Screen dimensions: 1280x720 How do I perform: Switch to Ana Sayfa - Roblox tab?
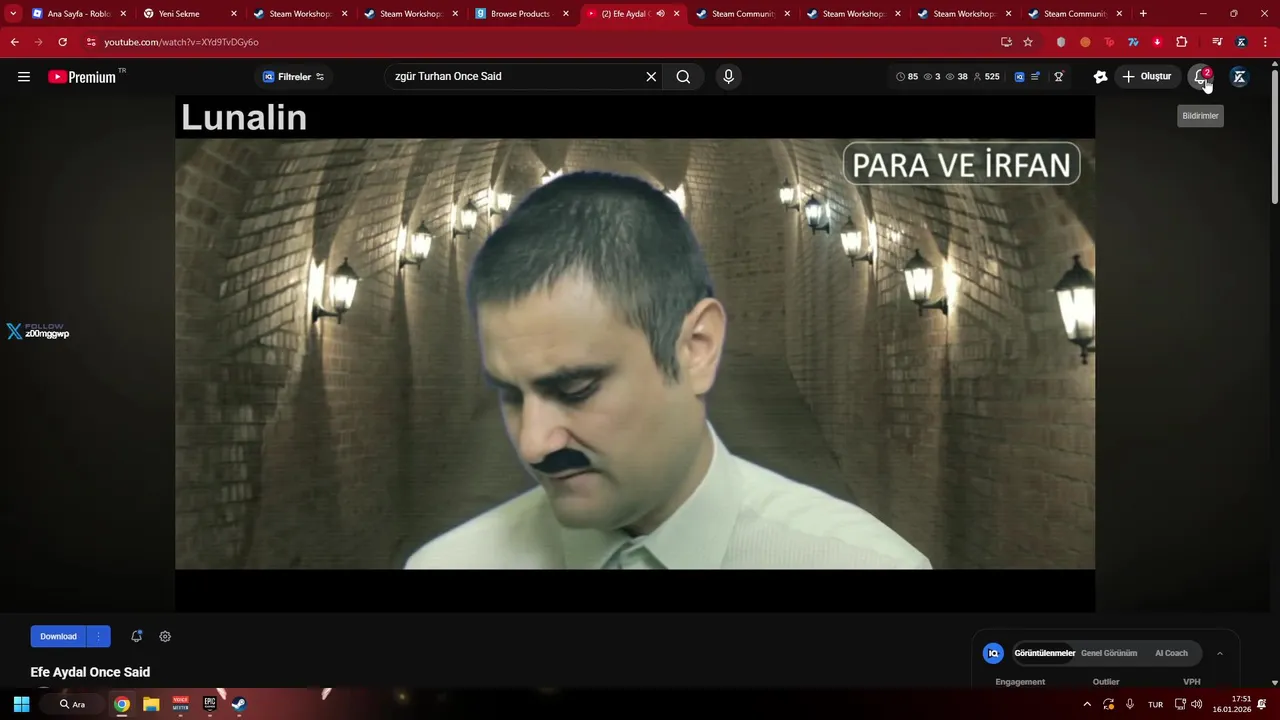79,14
